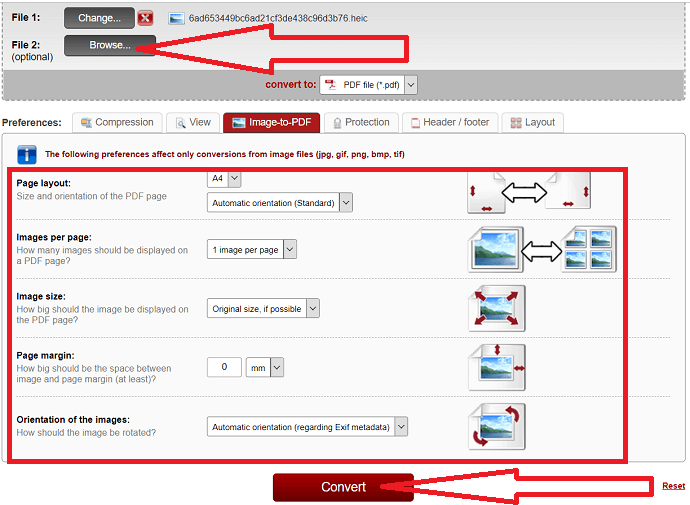Click the file name 6ad653449bc6ad21cf3de438c96d3b76.heic
Image resolution: width=690 pixels, height=505 pixels.
(x=278, y=18)
